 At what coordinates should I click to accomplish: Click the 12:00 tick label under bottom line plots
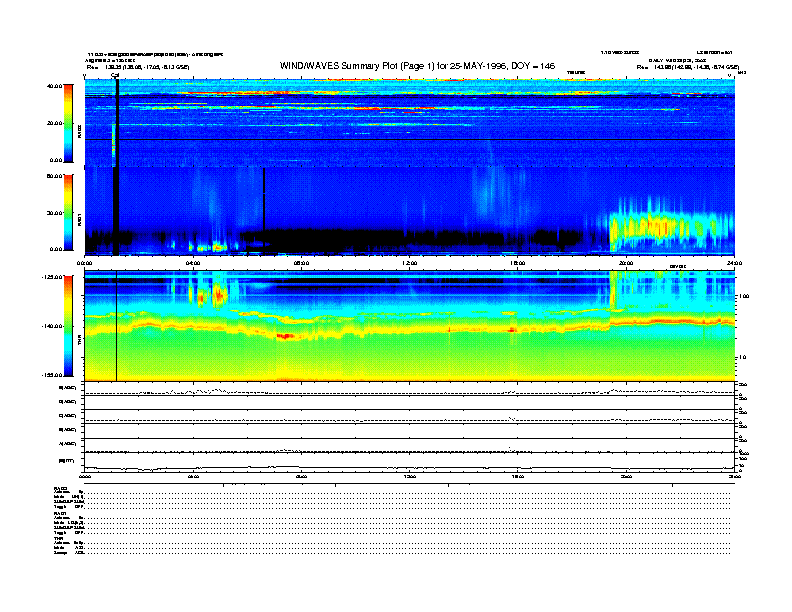pos(410,477)
